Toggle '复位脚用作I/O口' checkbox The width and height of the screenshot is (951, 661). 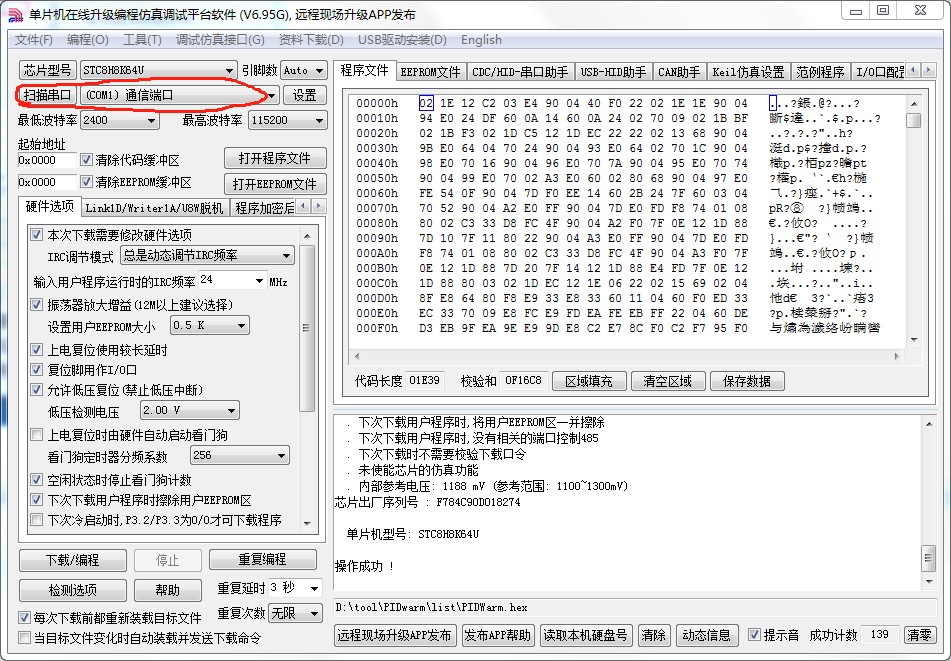pos(36,370)
